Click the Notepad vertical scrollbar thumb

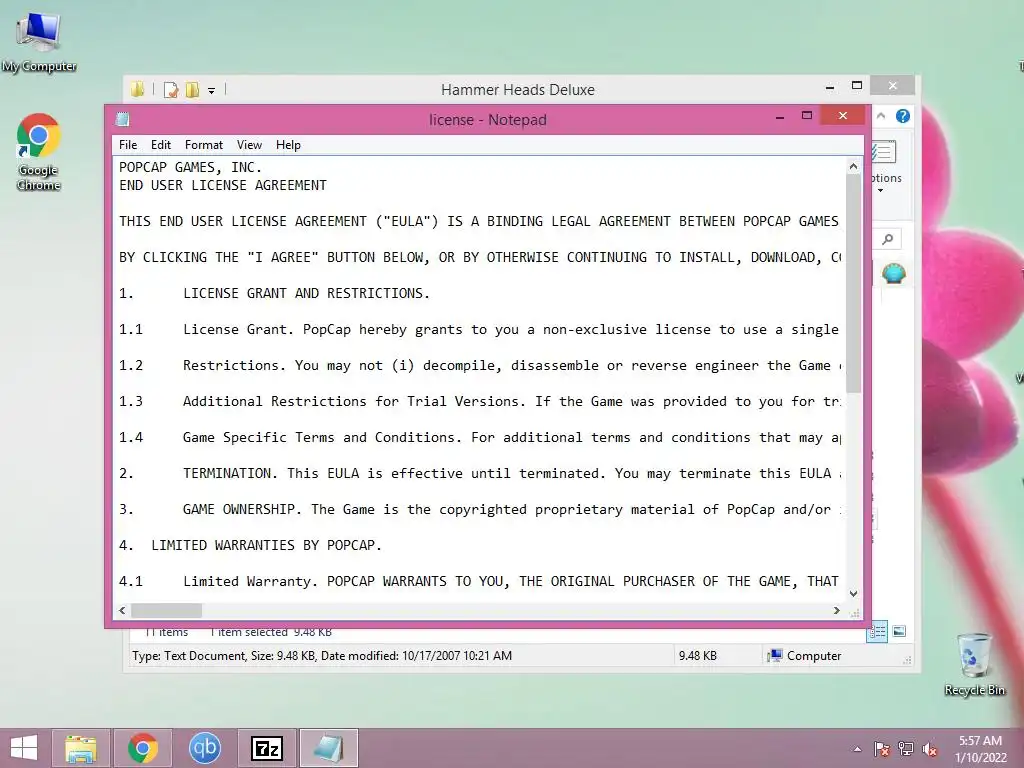(853, 283)
